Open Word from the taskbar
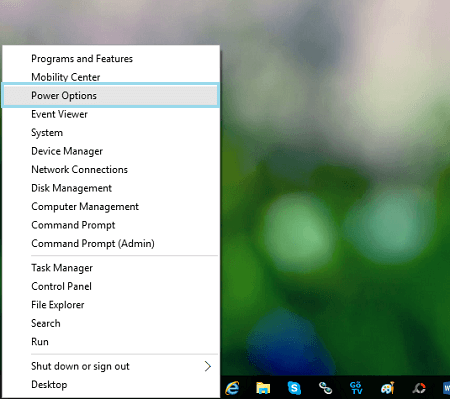Screen dimensions: 450x399 [x=446, y=388]
